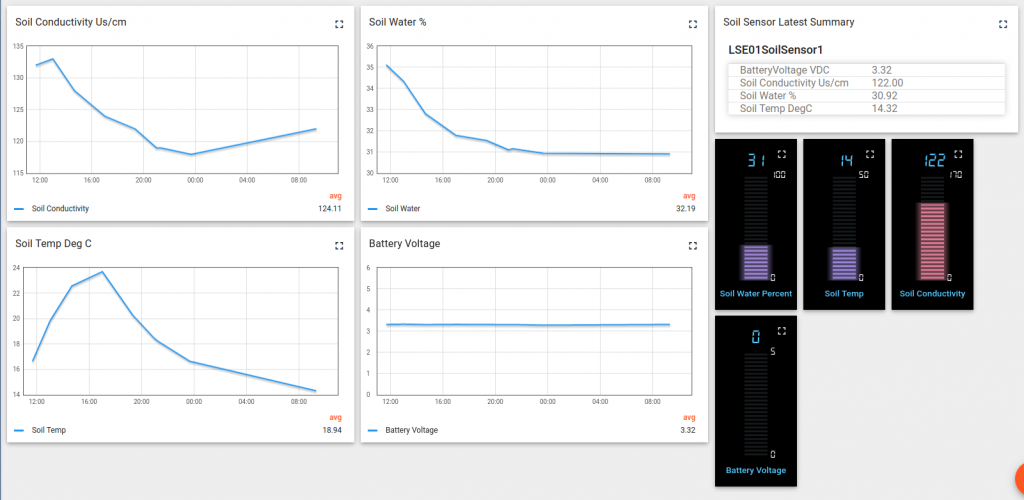Click the red Soil Conductivity gauge bar
Screen dimensions: 1024x500
pos(933,240)
